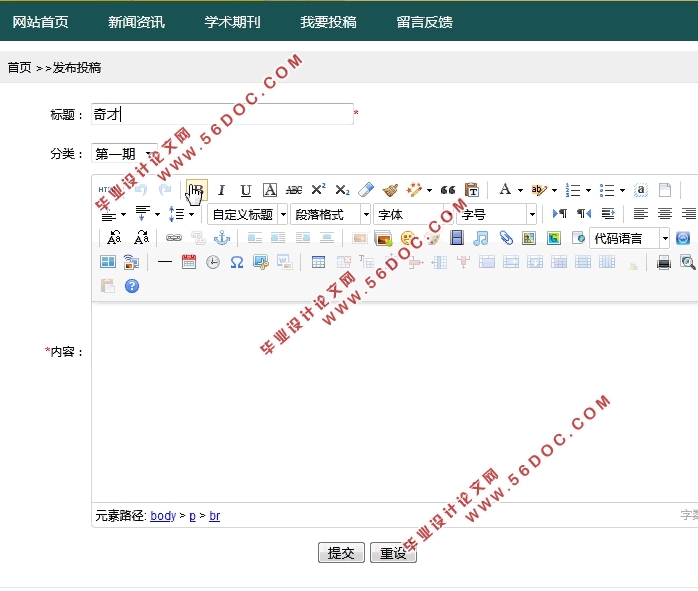Click the superscript icon
The image size is (698, 591).
tap(318, 190)
